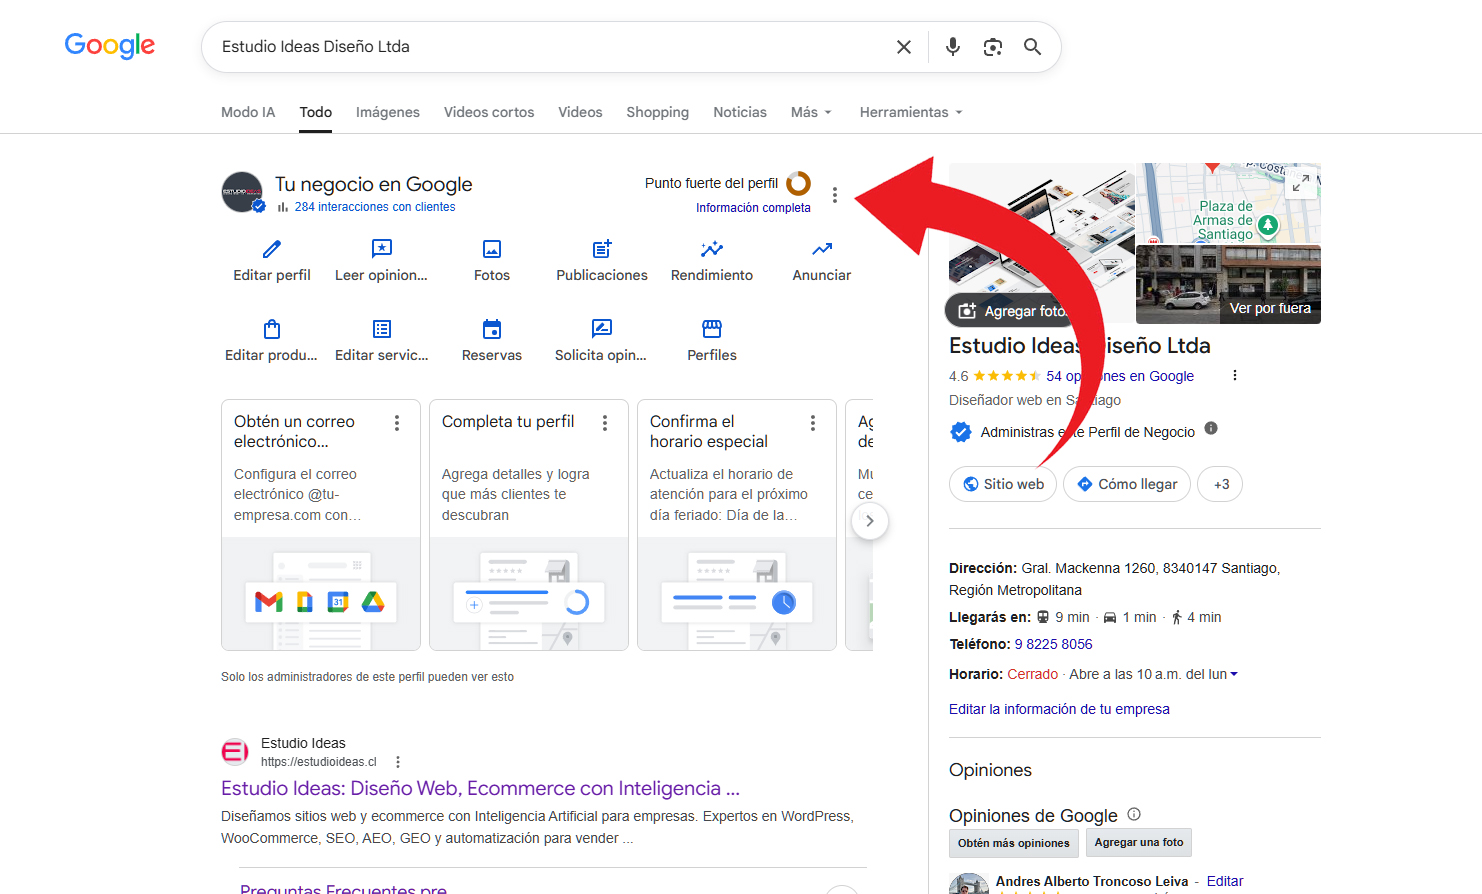The height and width of the screenshot is (894, 1482).
Task: Open Plaza de Armas map thumbnail
Action: [x=1229, y=203]
